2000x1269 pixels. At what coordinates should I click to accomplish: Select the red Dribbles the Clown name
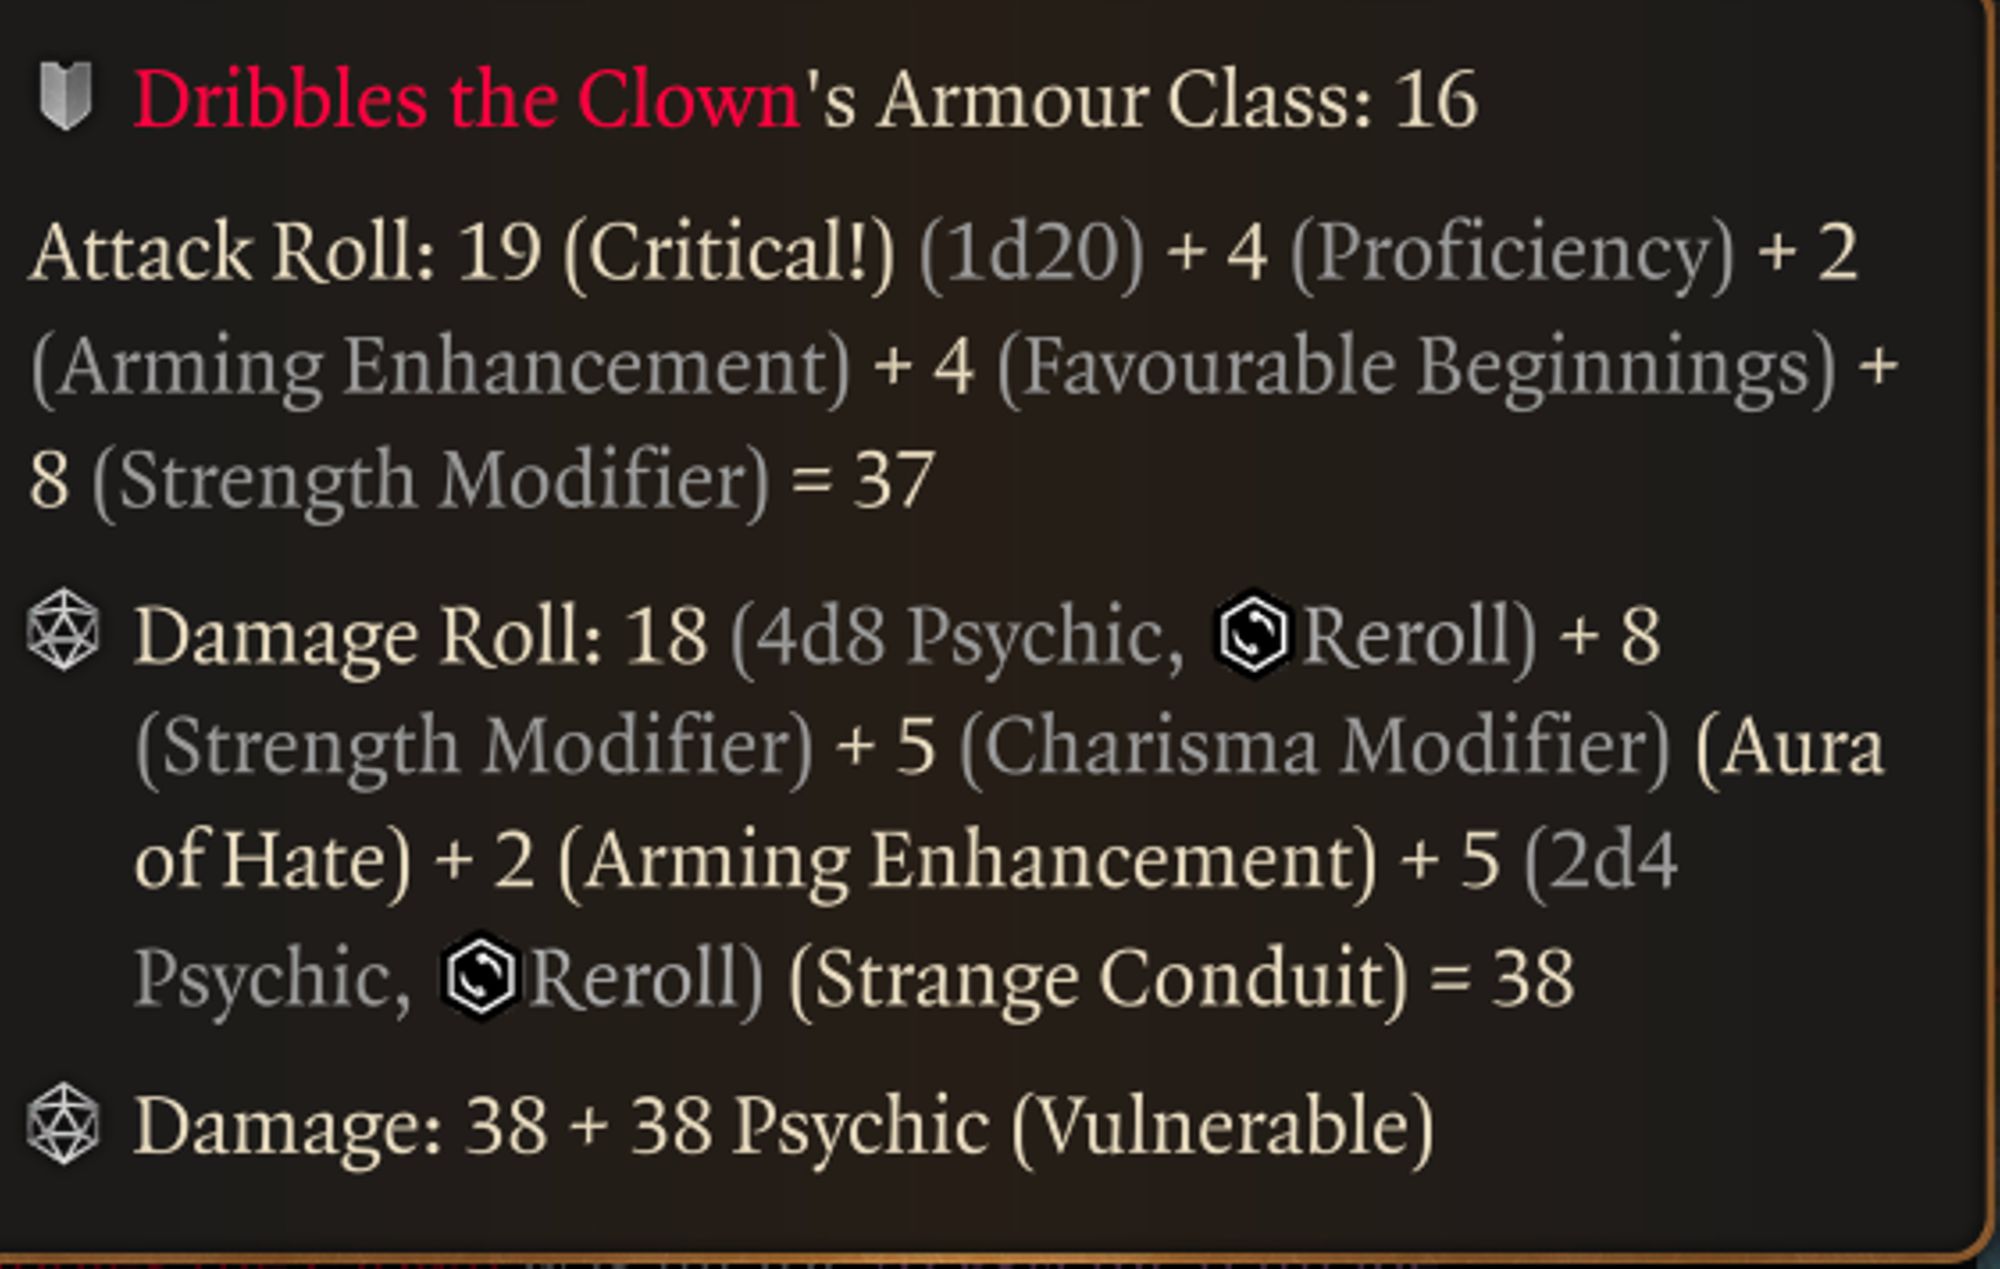click(x=466, y=100)
